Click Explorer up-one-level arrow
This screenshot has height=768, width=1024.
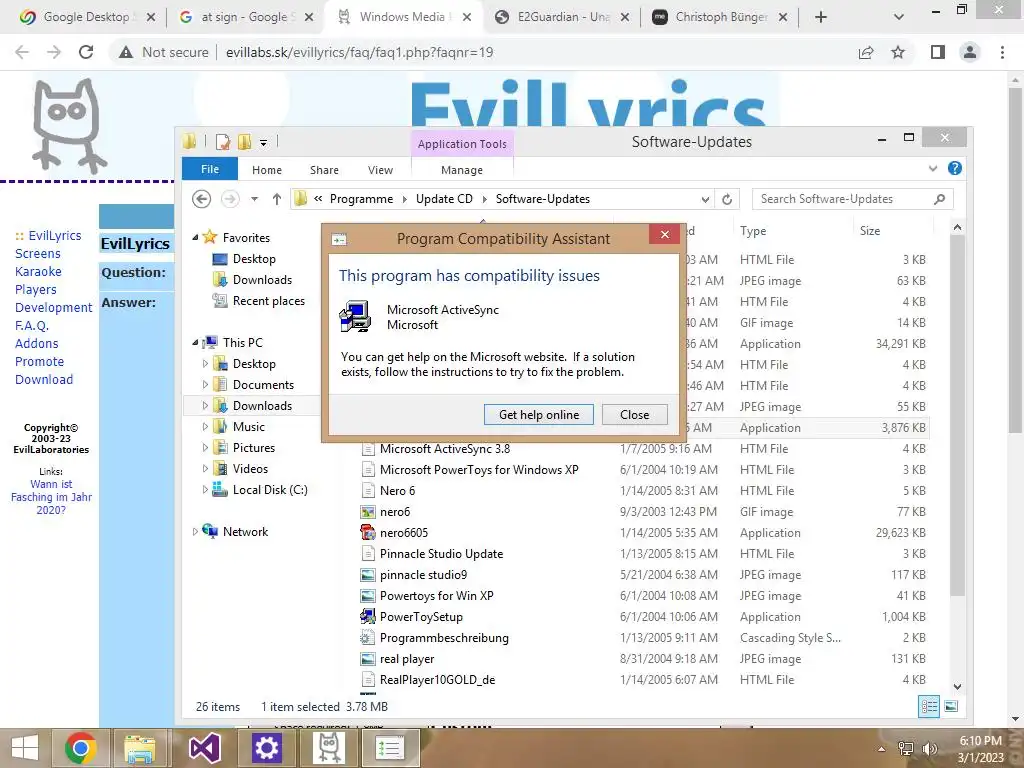[277, 199]
